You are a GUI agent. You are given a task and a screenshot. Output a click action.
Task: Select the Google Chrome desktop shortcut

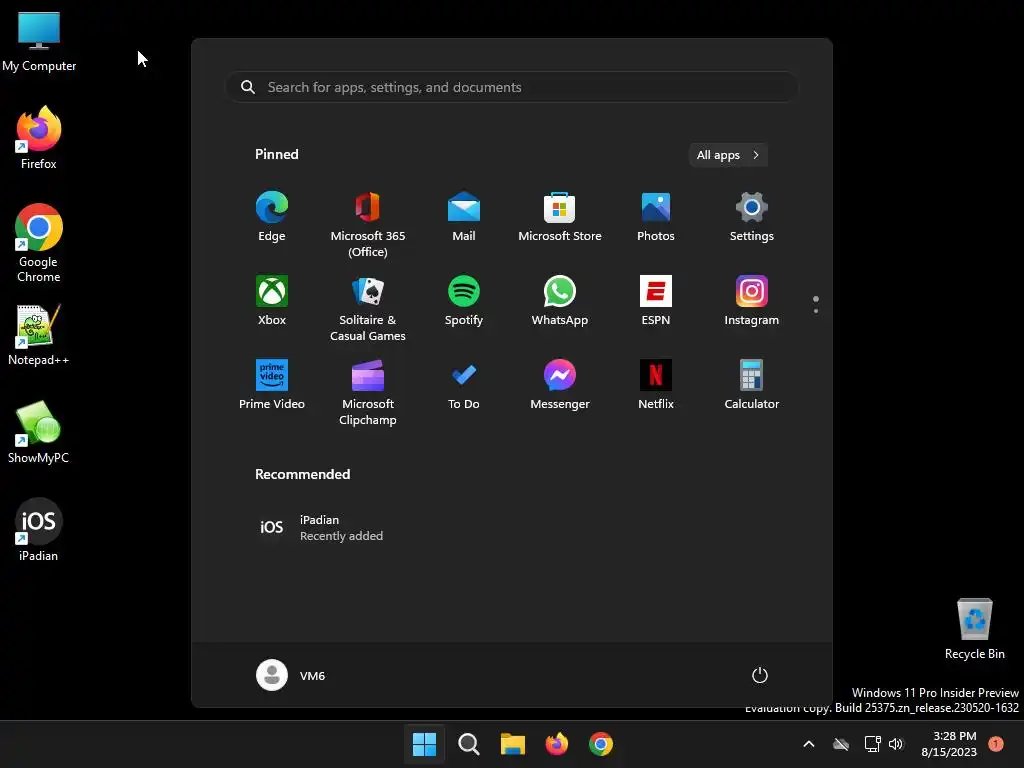coord(39,243)
